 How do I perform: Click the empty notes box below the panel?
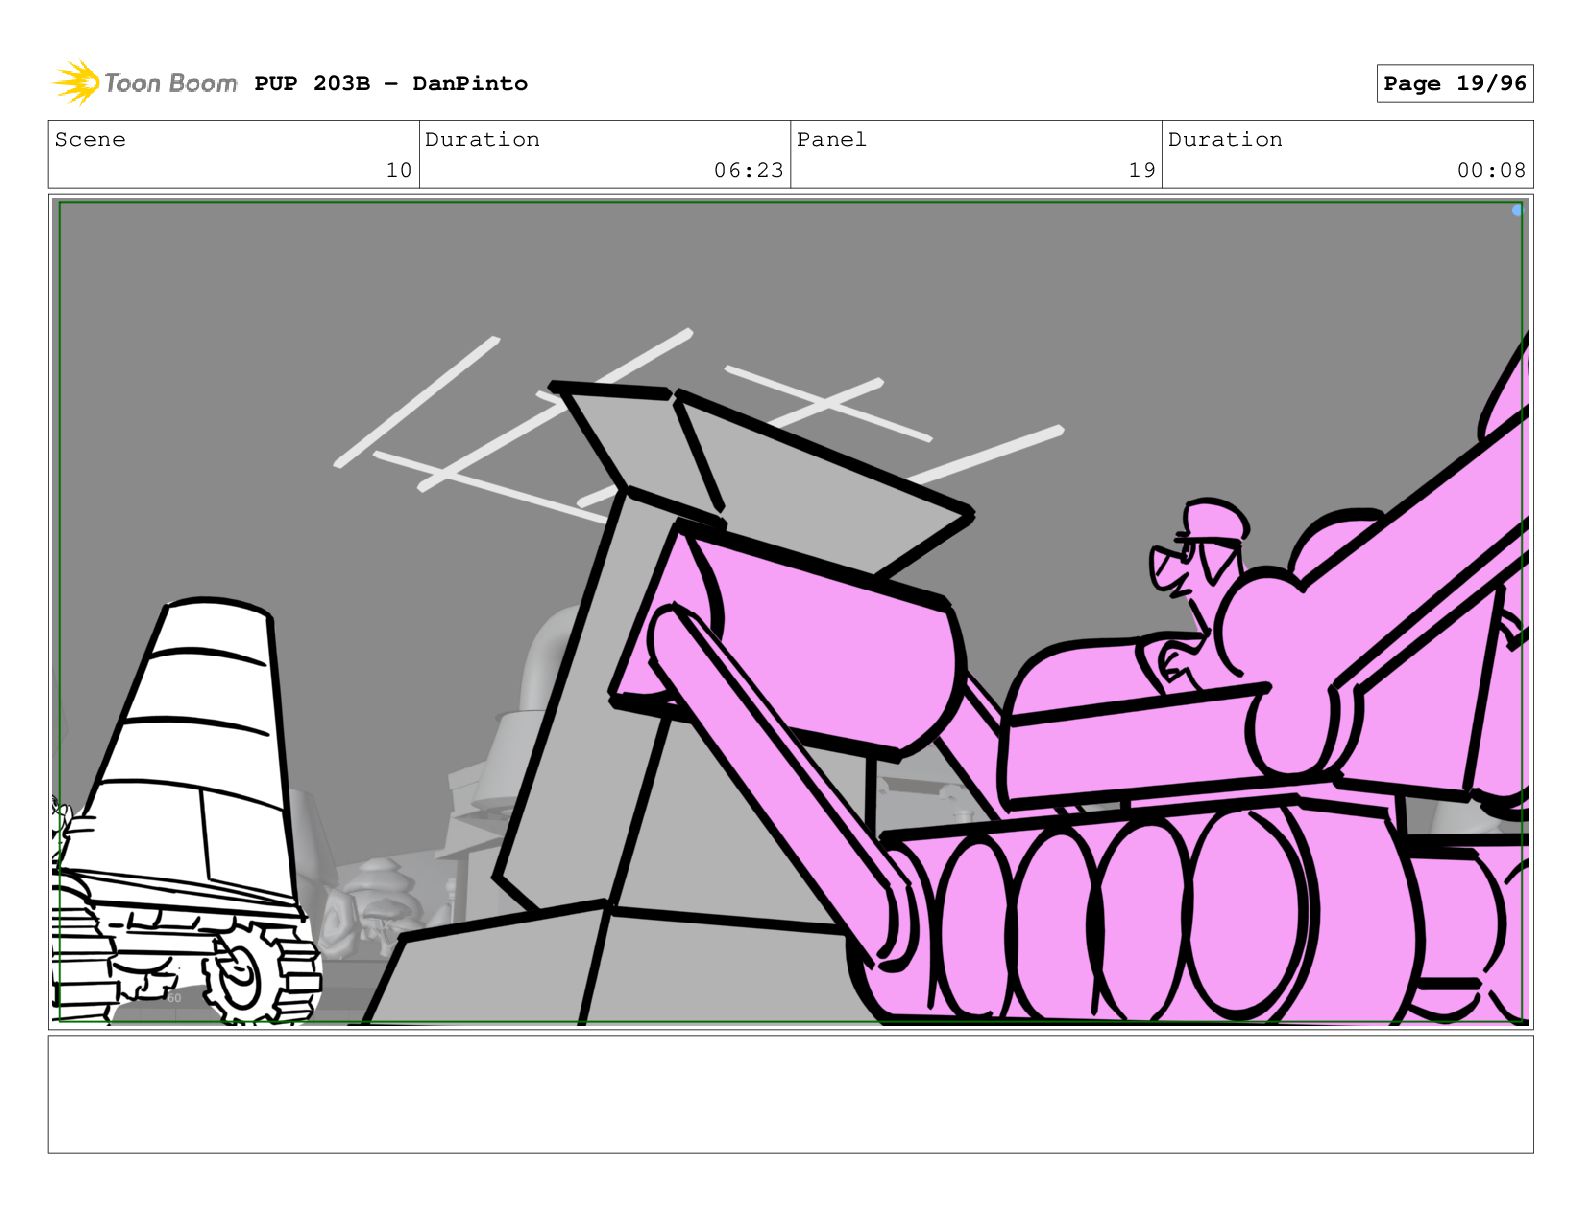tap(791, 1094)
